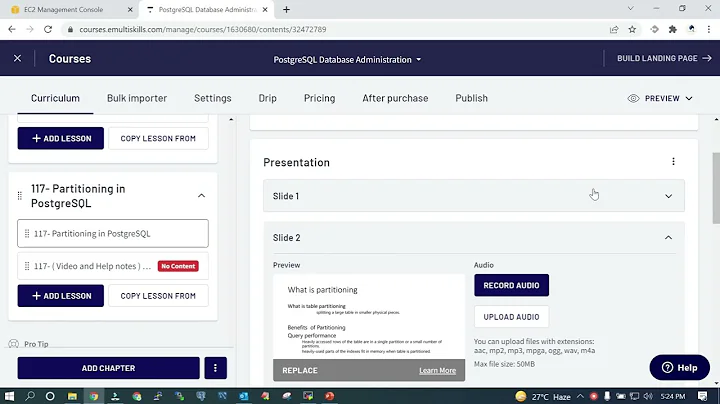
Task: Open the Settings tab
Action: pos(213,98)
